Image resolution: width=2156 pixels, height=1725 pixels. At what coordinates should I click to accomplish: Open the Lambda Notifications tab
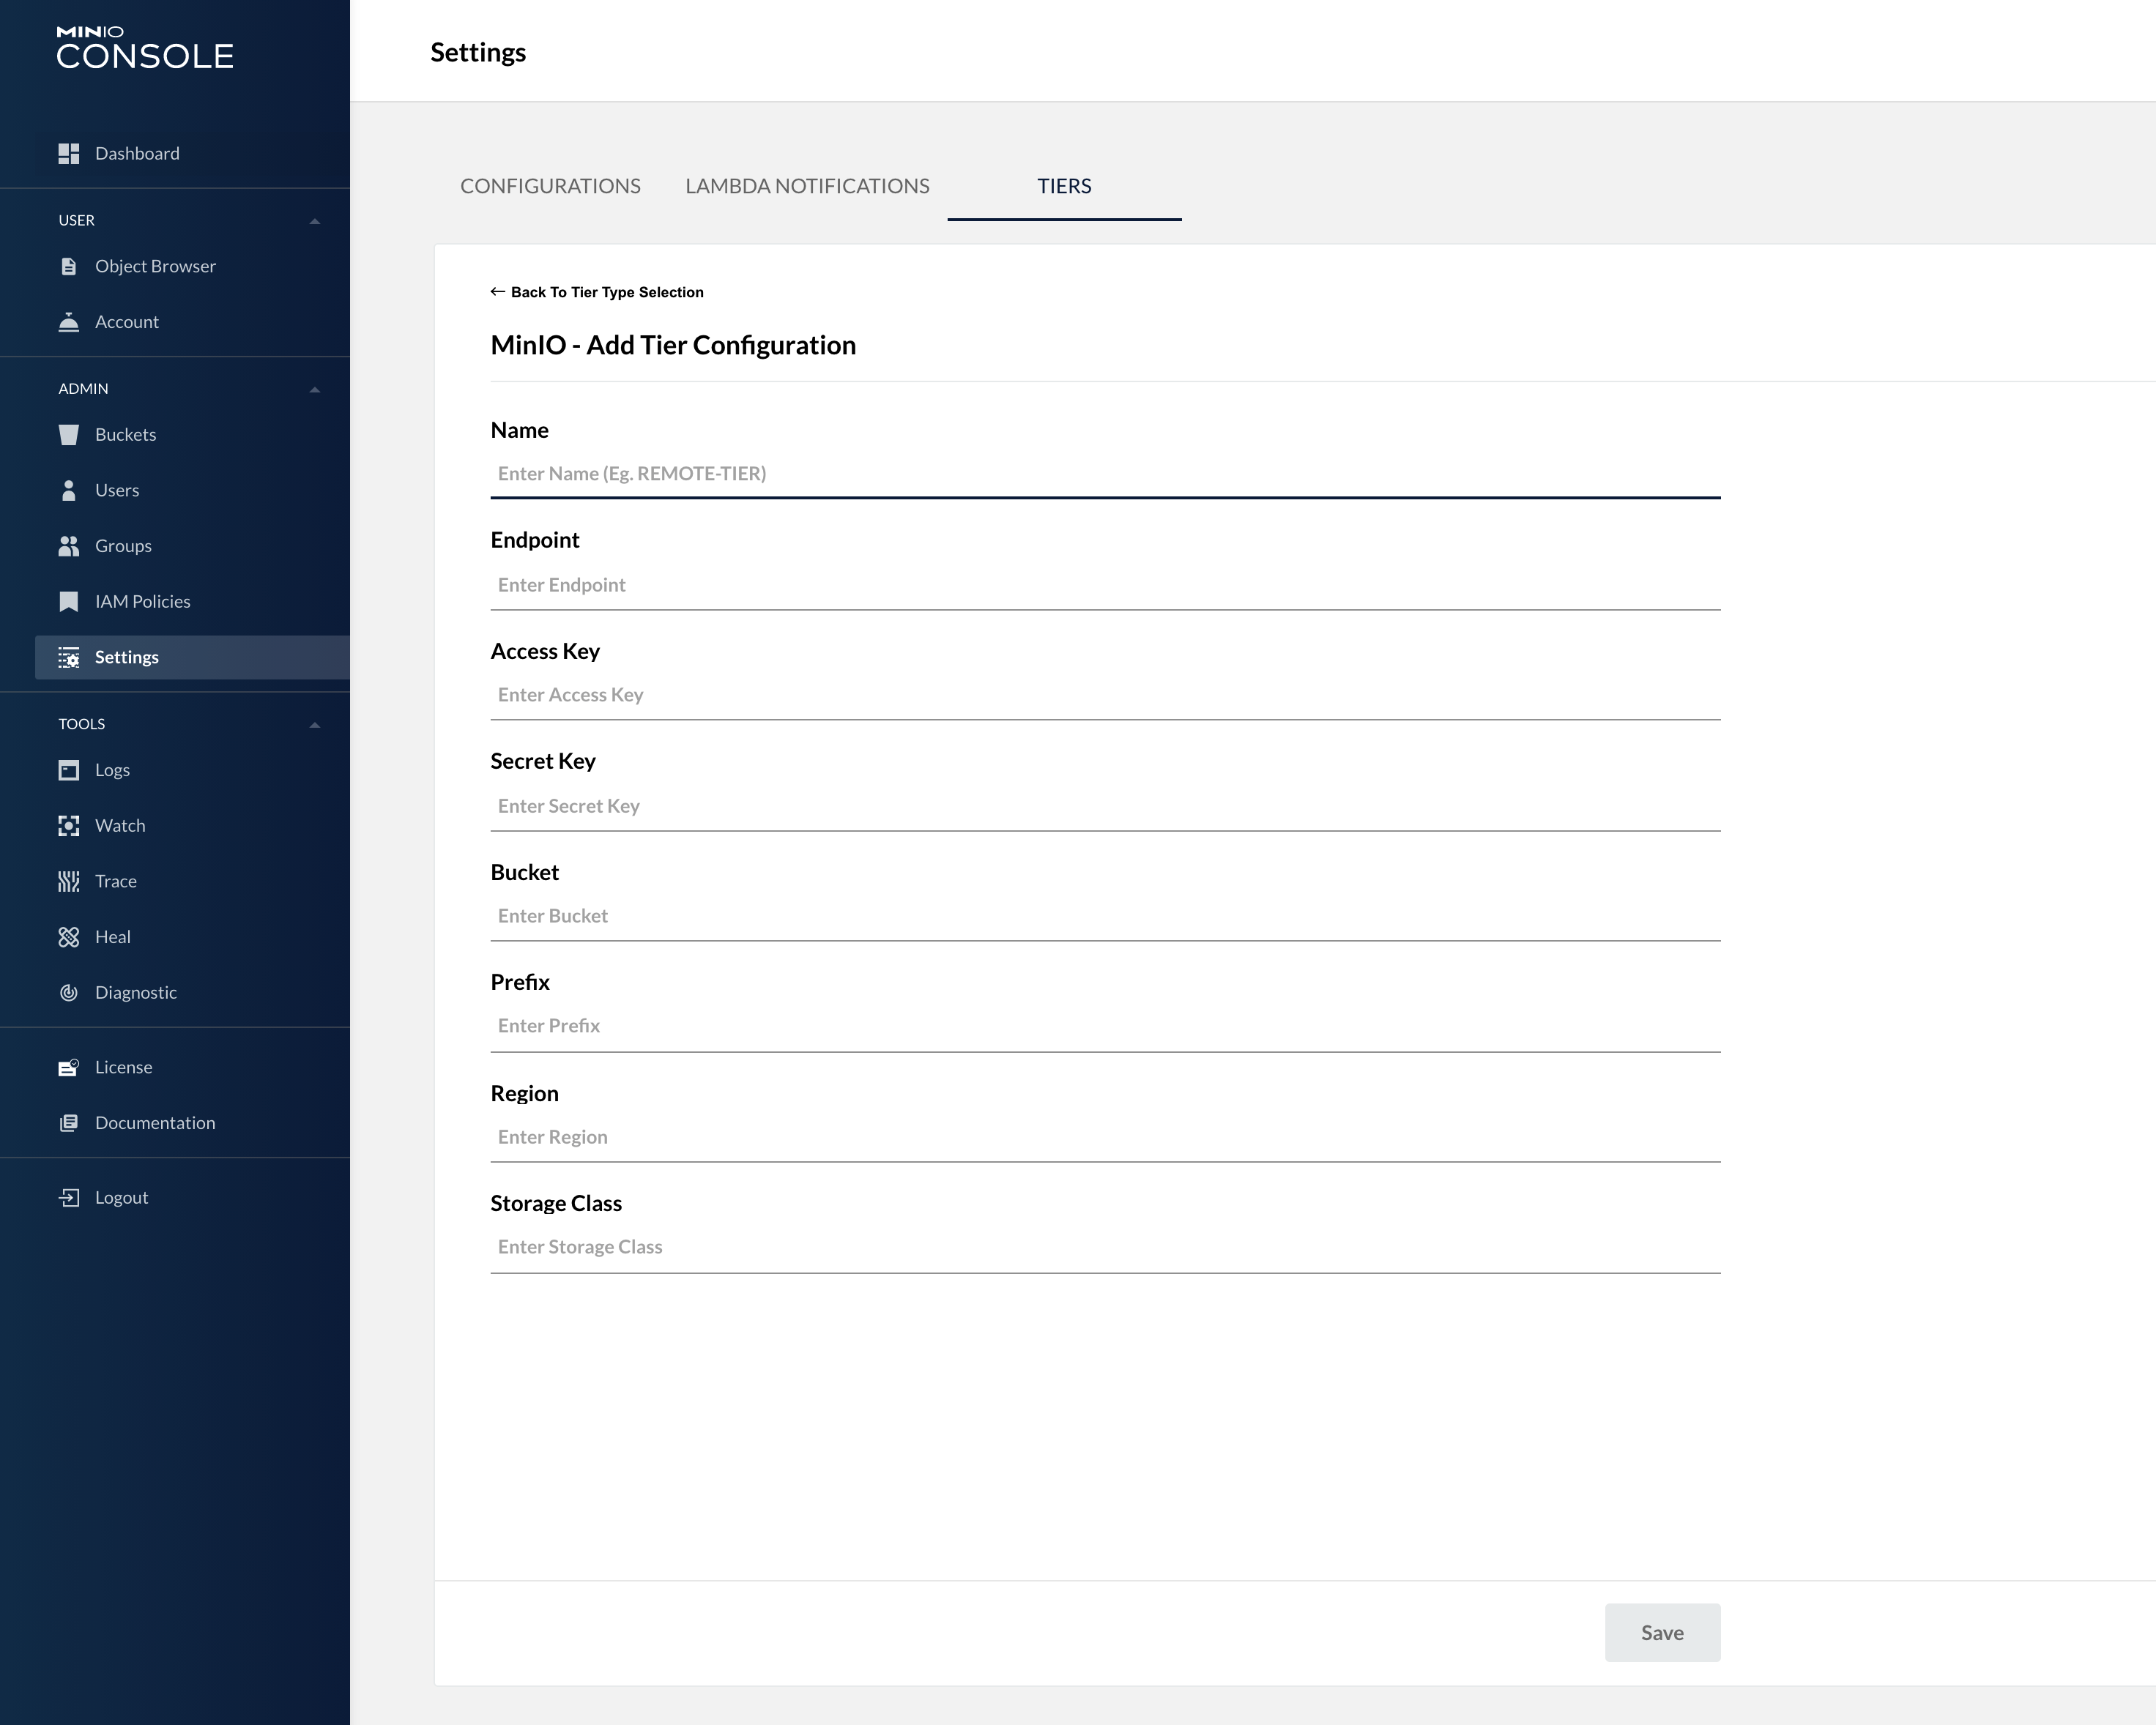pos(807,186)
